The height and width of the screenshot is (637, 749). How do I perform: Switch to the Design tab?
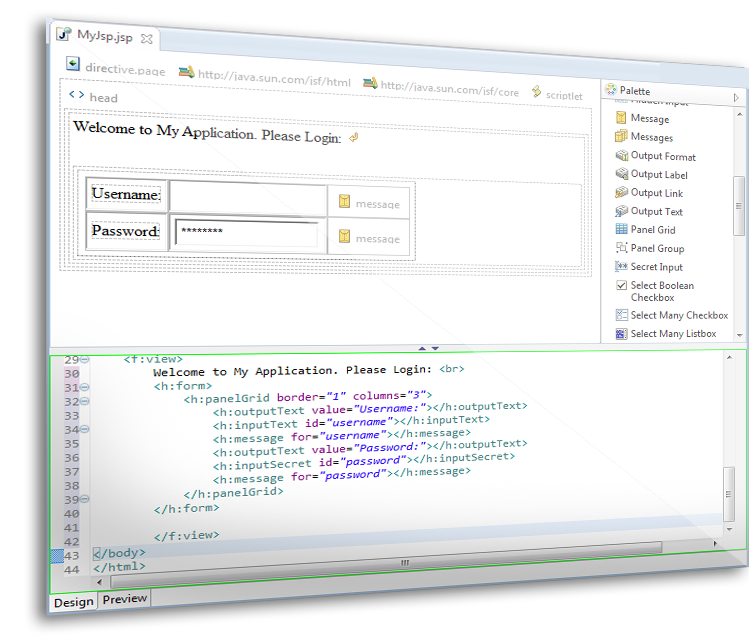pyautogui.click(x=73, y=602)
